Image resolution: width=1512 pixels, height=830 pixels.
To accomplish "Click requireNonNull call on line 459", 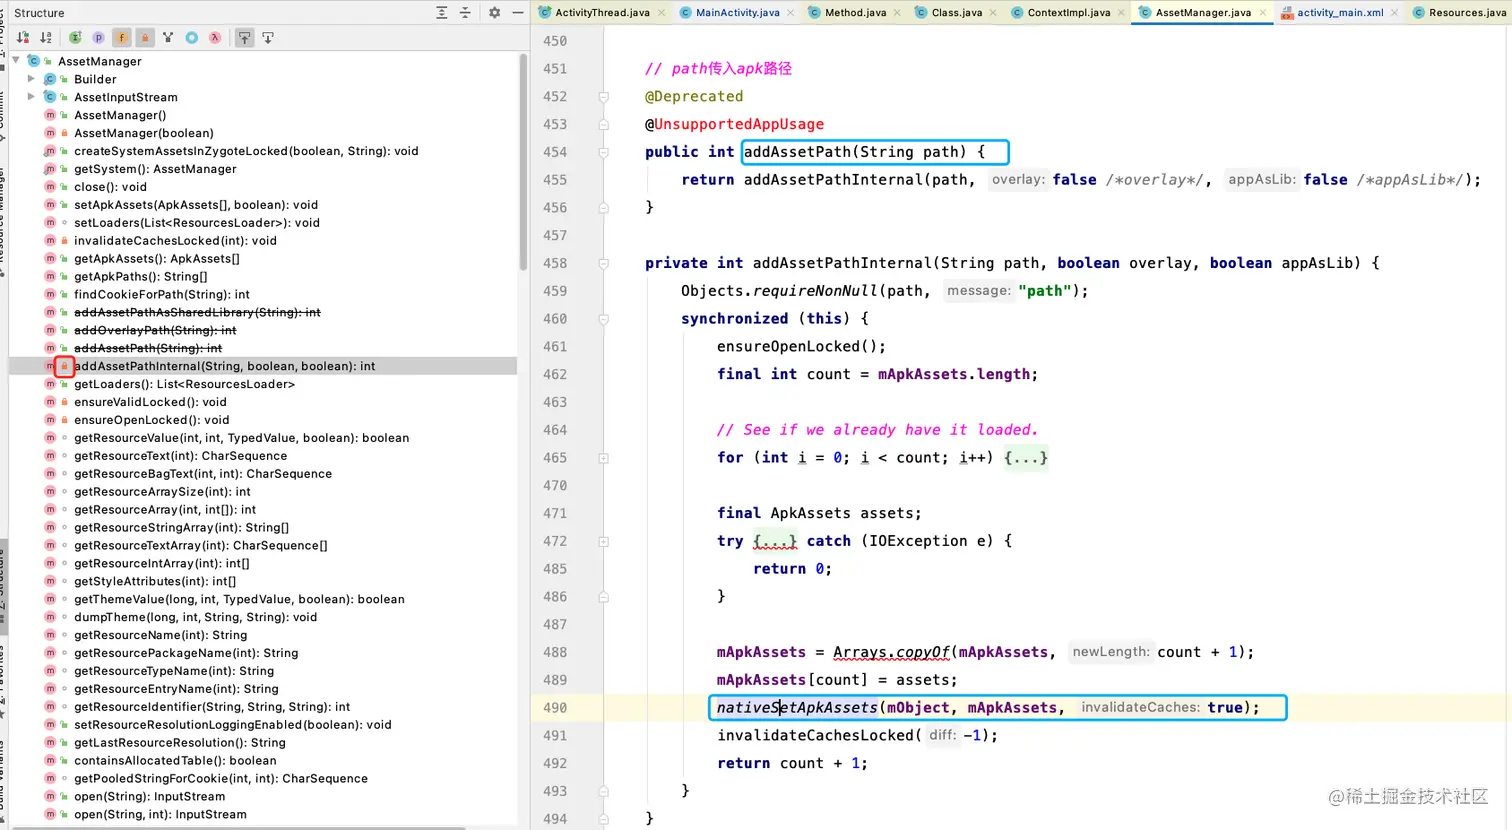I will coord(815,291).
